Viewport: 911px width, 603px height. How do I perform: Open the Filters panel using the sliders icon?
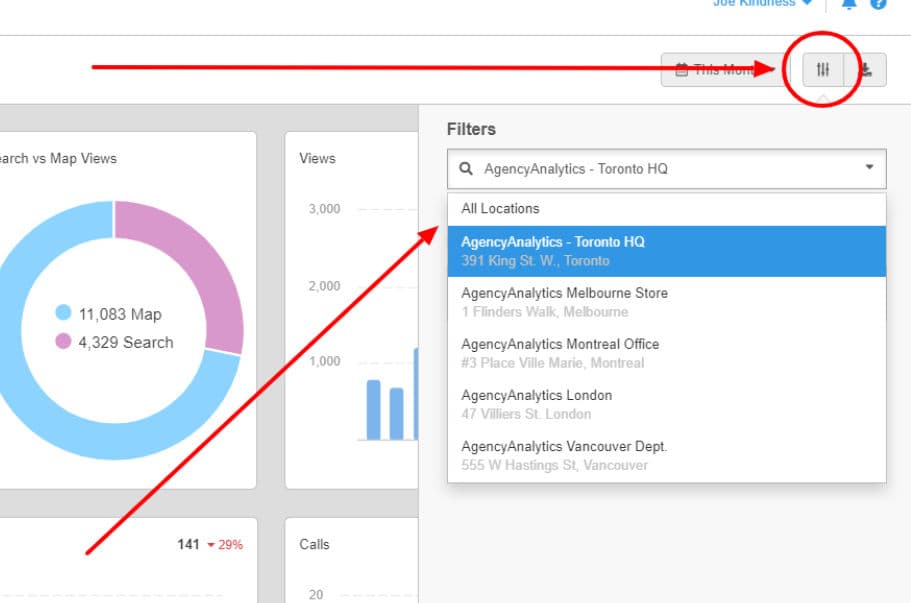click(822, 69)
